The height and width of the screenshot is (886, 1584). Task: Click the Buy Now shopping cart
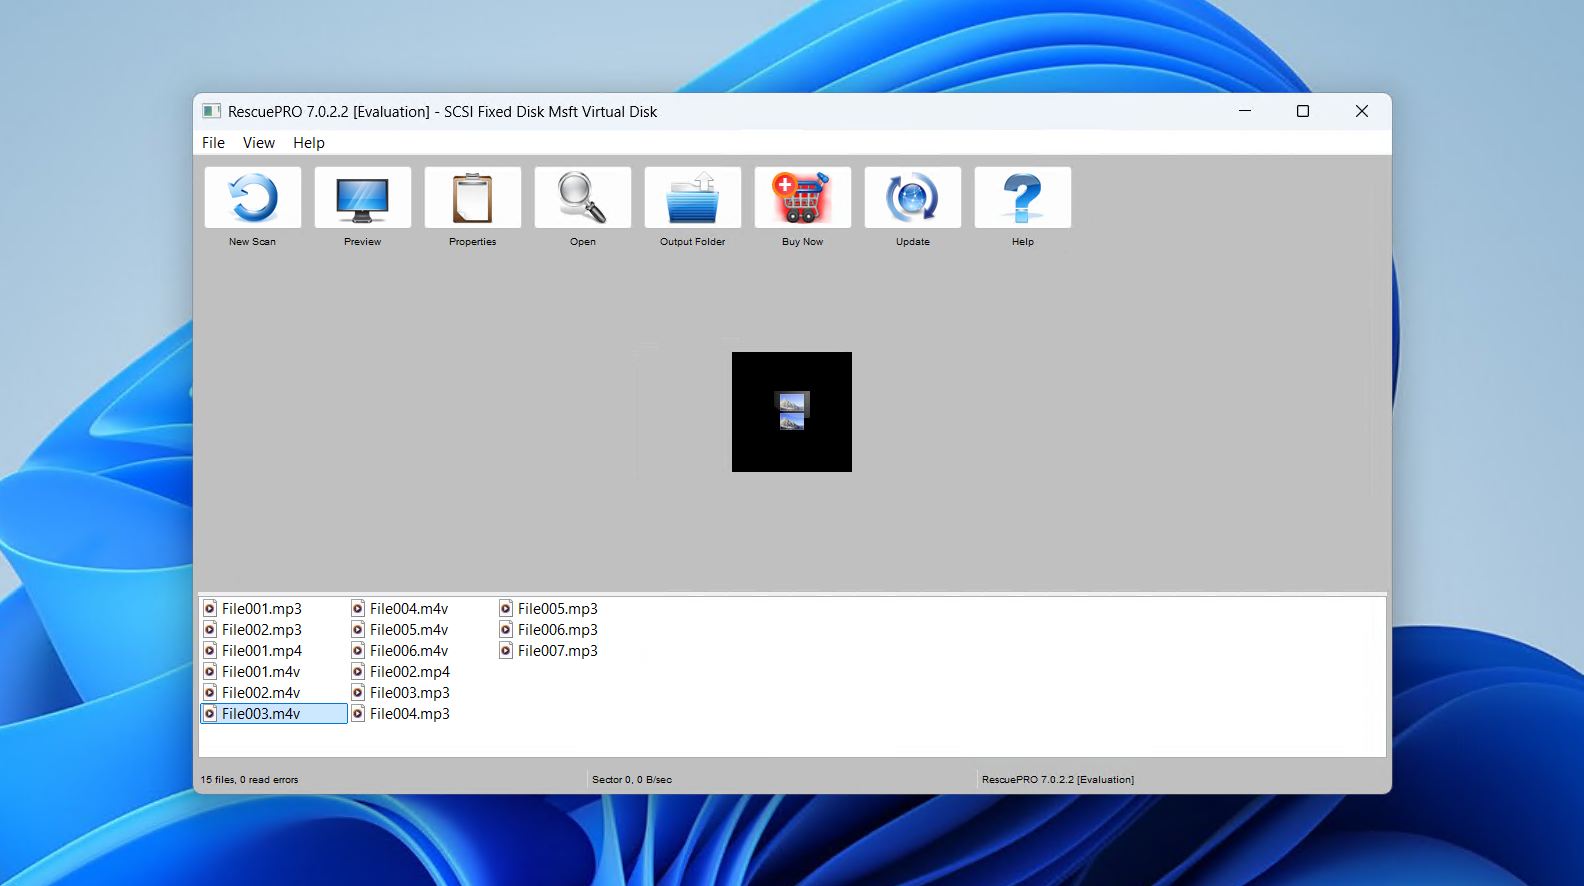(x=802, y=198)
